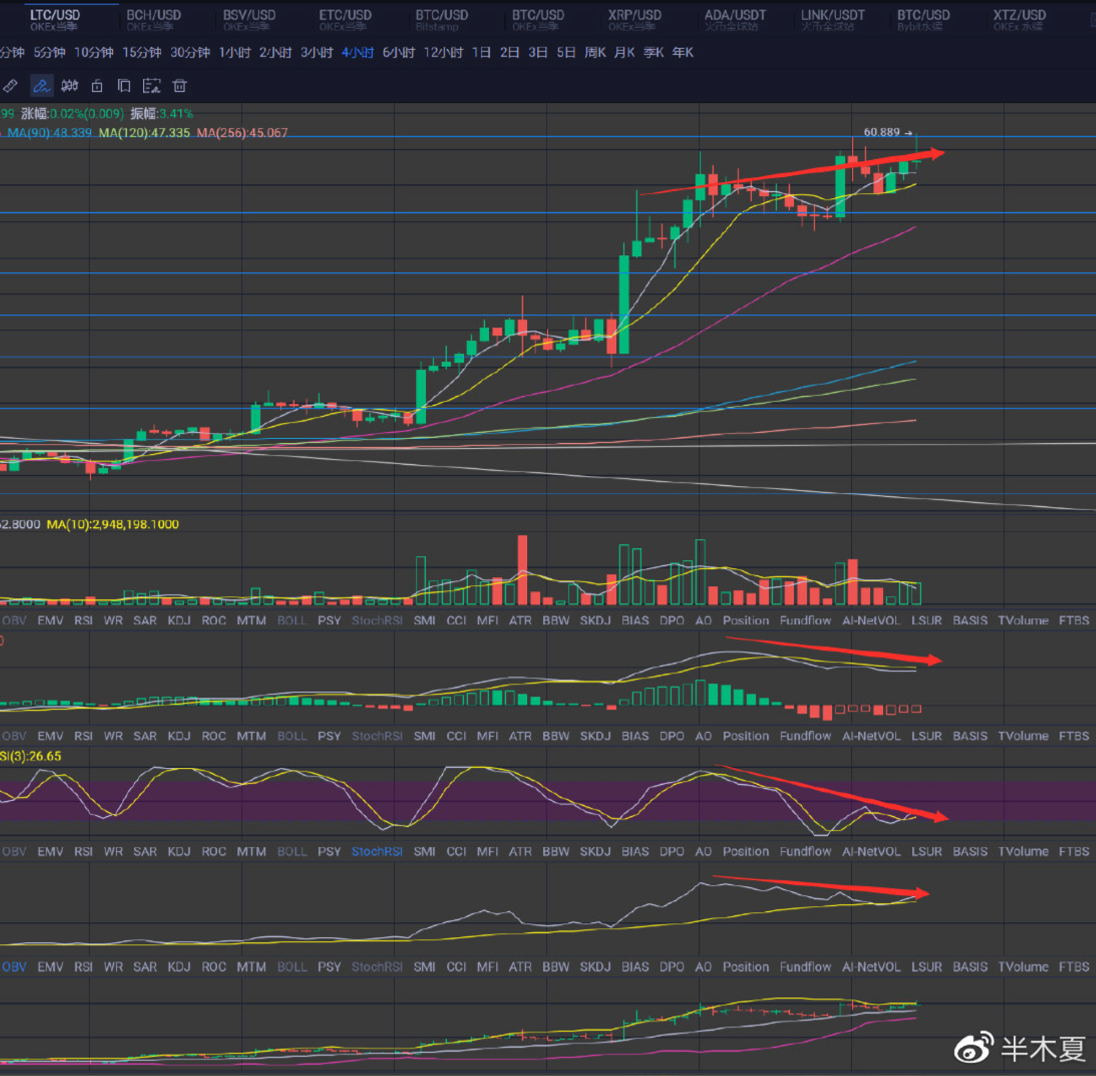Click the candlestick indicator settings icon
Viewport: 1096px width, 1076px height.
point(70,86)
